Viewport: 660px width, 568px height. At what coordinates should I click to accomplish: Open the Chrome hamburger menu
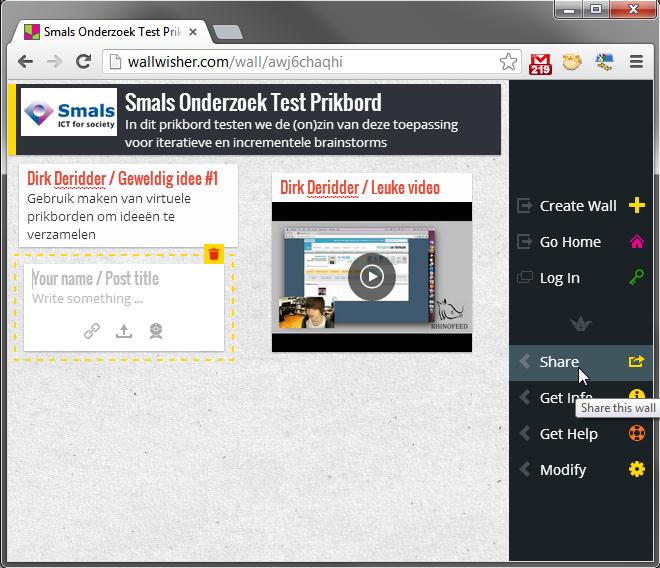point(636,61)
